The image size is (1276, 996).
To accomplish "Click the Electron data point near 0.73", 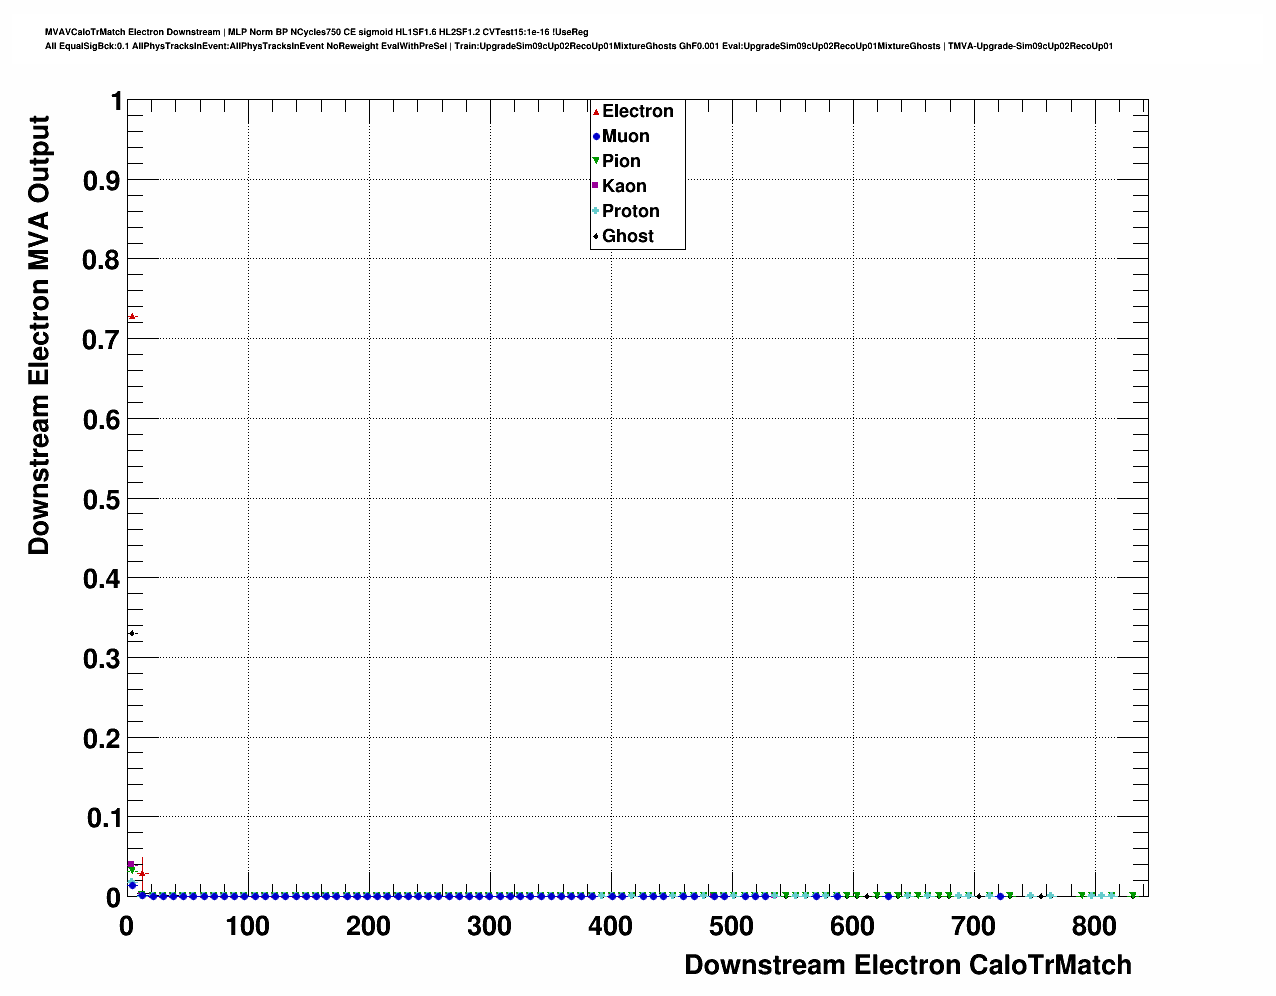I will pos(132,317).
